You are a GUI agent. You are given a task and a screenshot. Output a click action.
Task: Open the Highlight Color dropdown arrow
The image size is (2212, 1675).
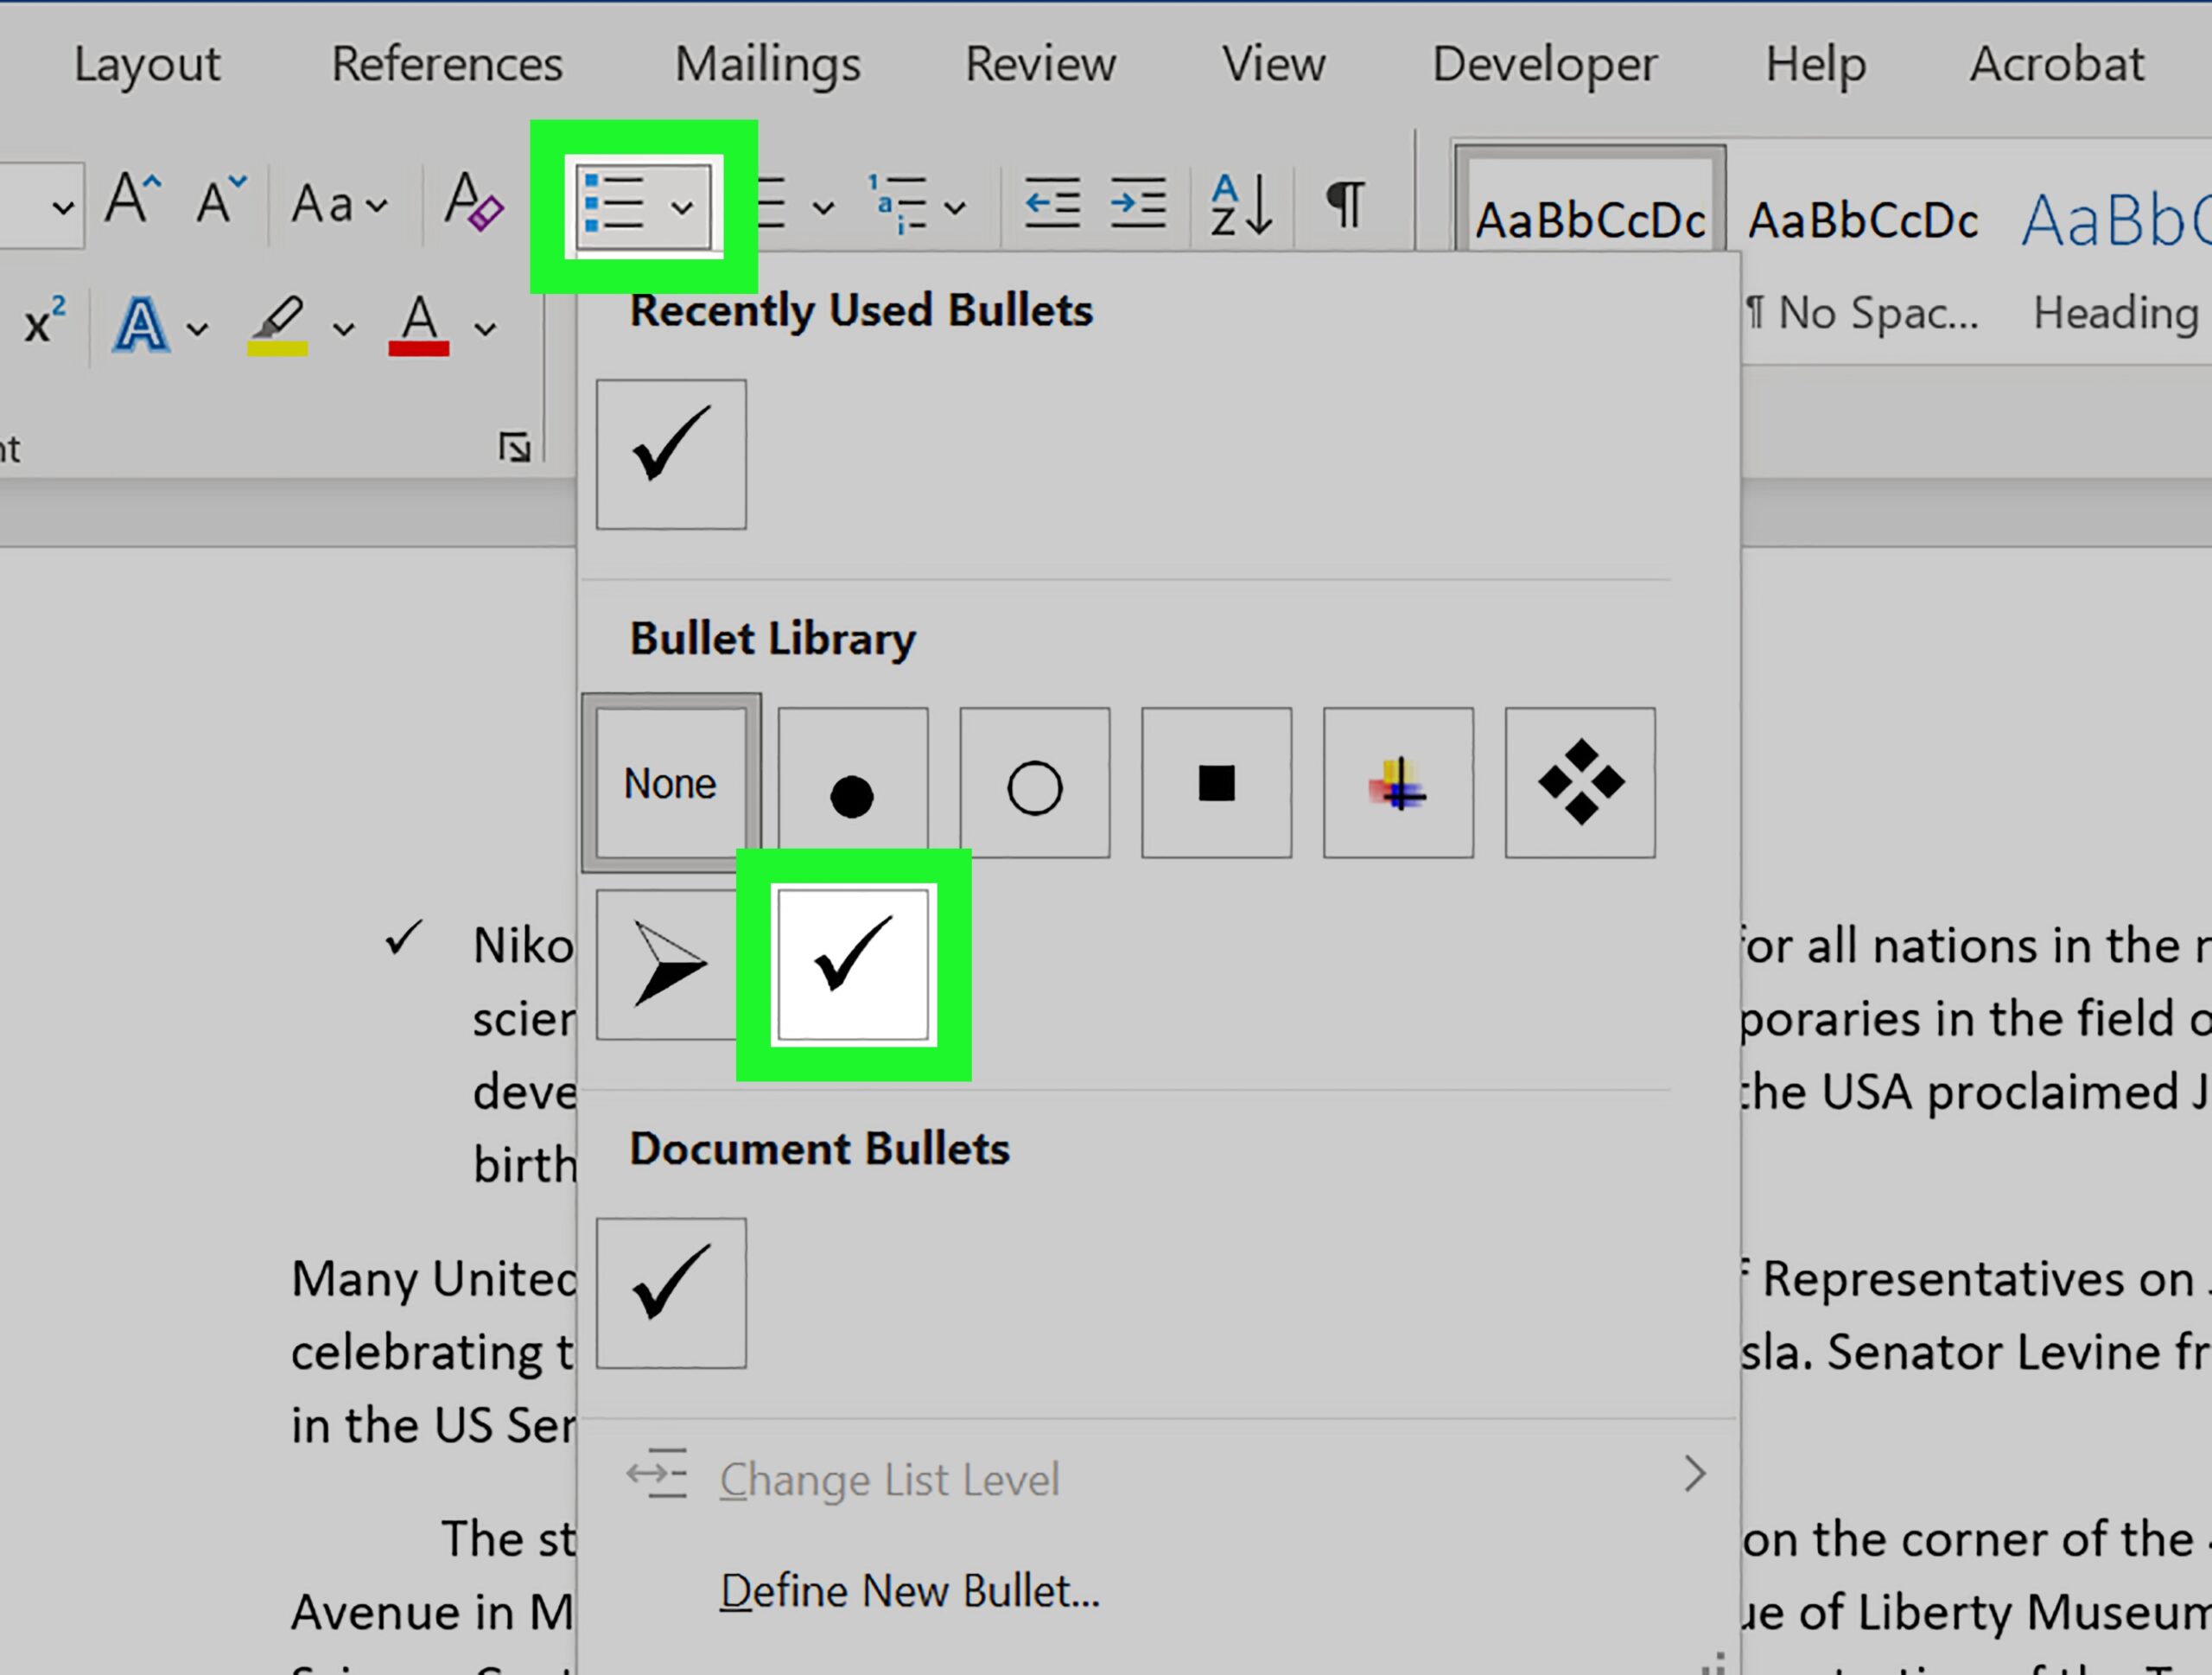pyautogui.click(x=344, y=328)
